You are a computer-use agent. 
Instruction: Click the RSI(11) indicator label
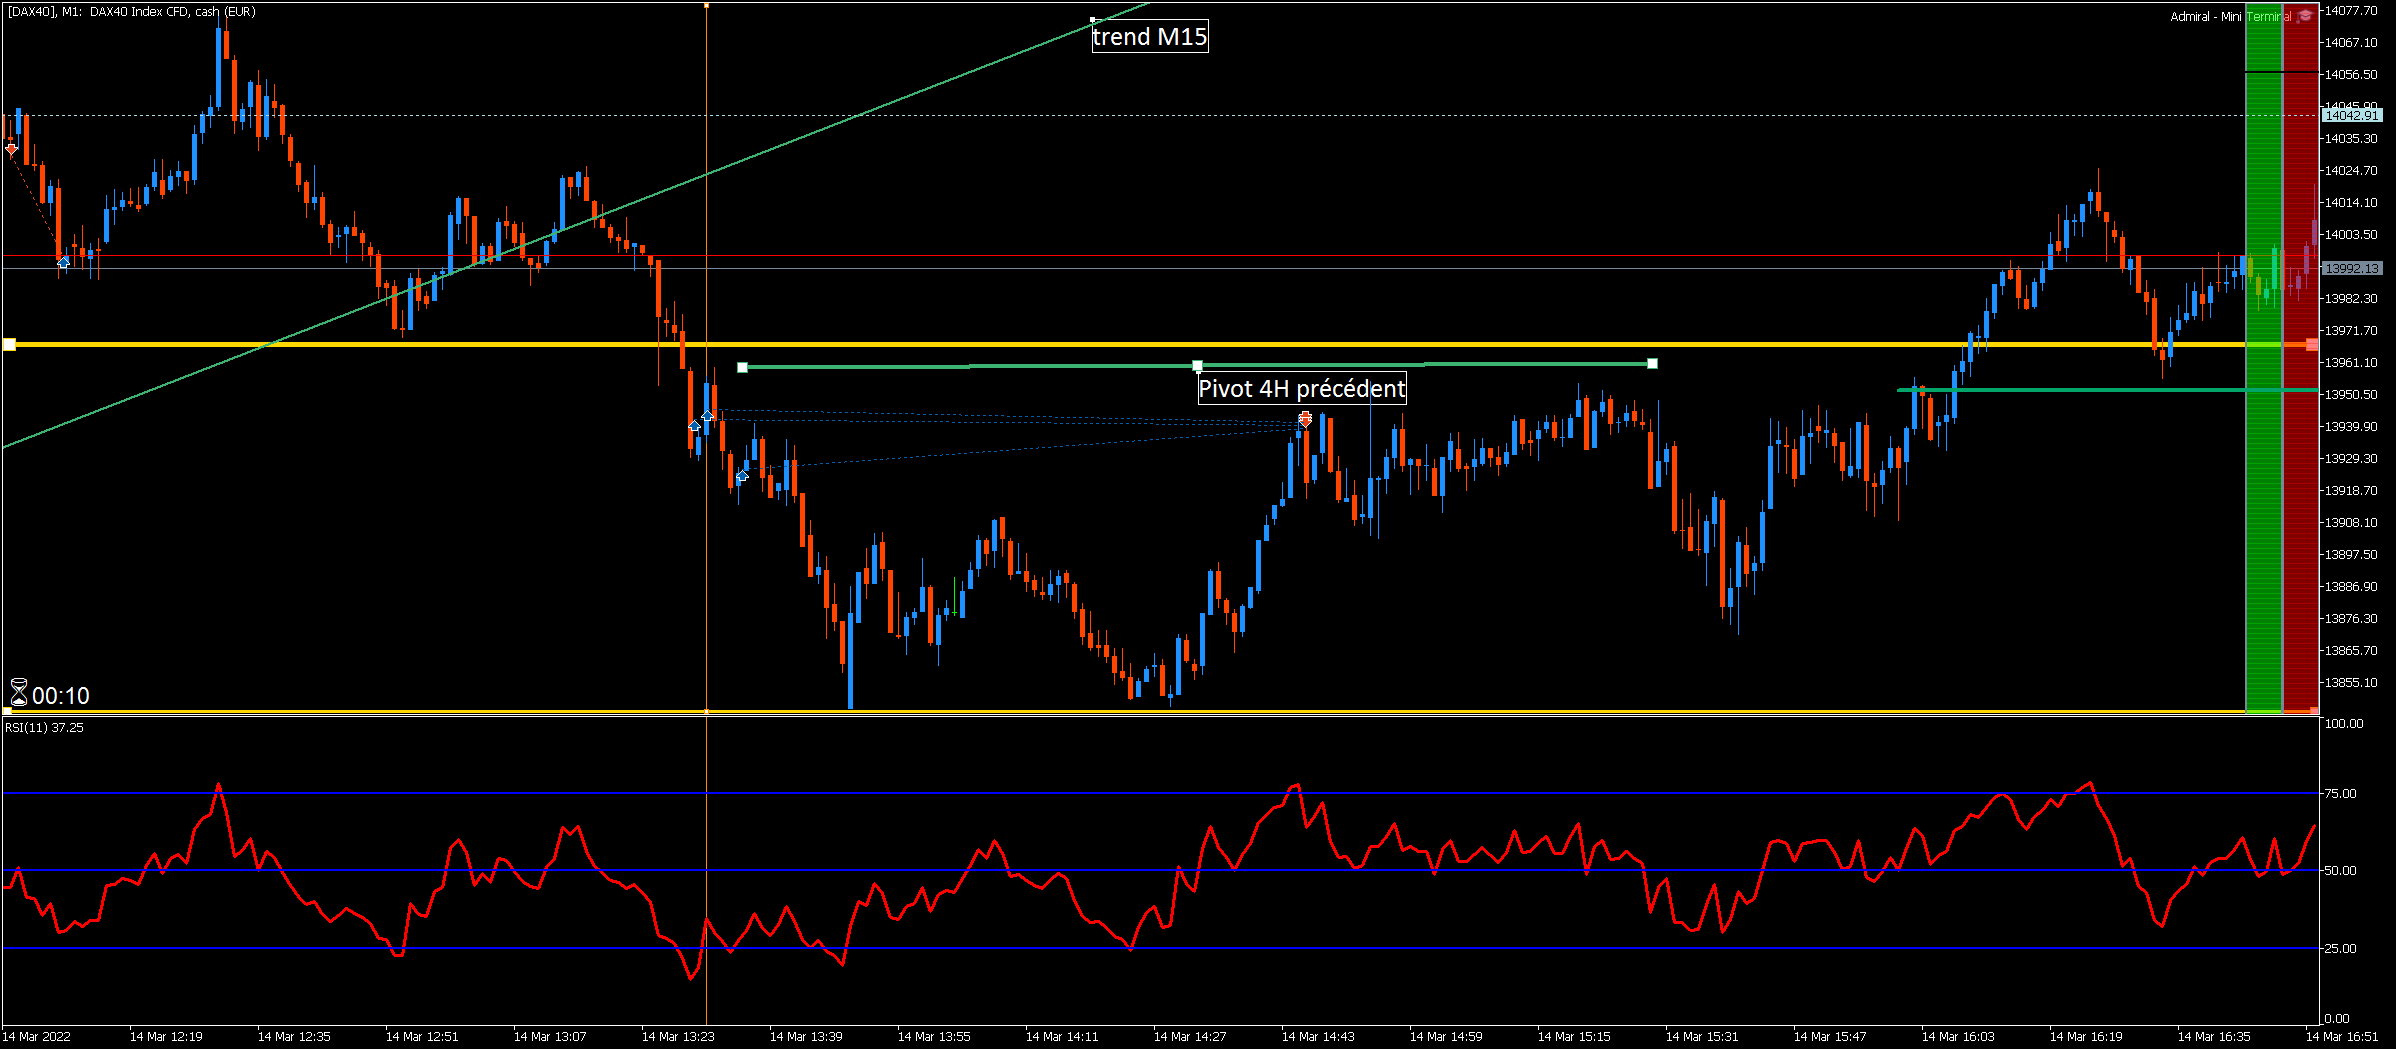coord(44,728)
